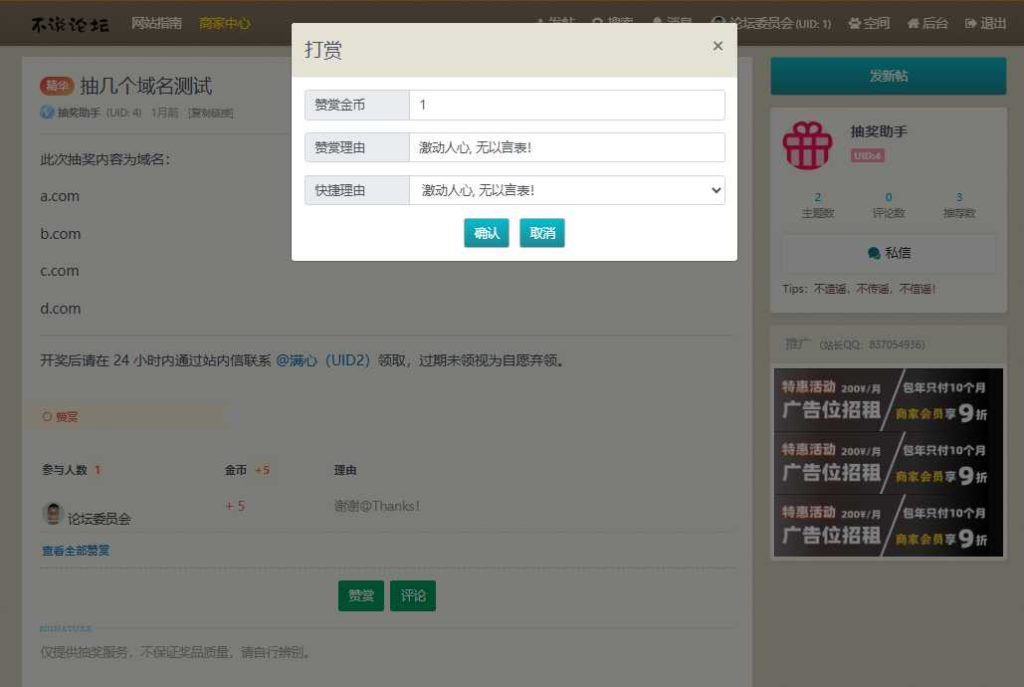This screenshot has height=687, width=1024.
Task: Open the 私信 private message button with chat icon
Action: 888,252
